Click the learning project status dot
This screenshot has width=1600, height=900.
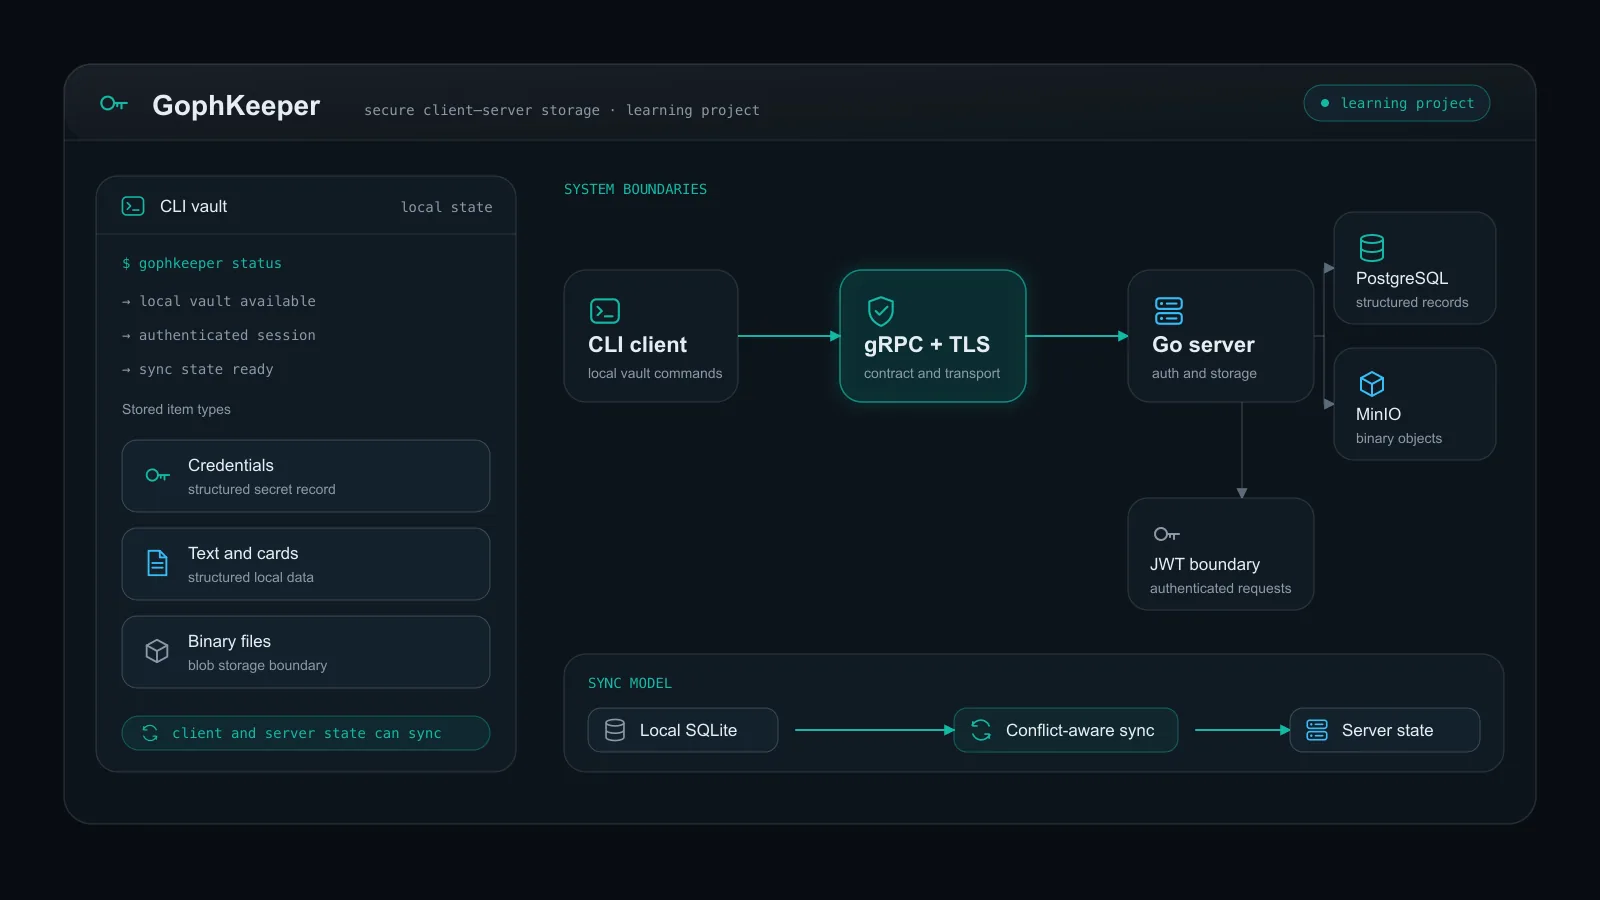1325,103
